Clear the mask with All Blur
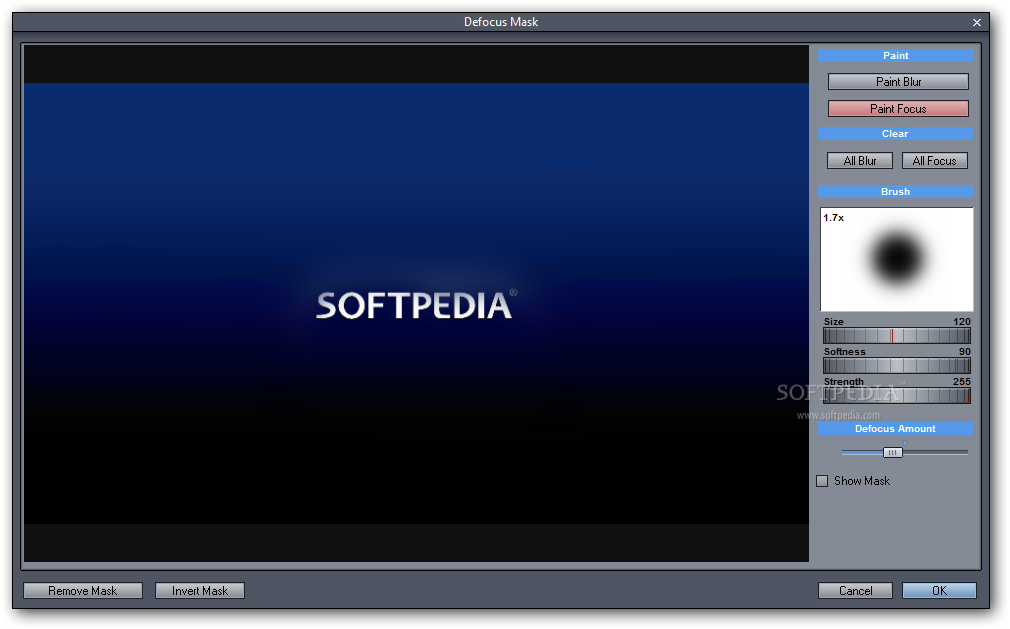 [860, 161]
